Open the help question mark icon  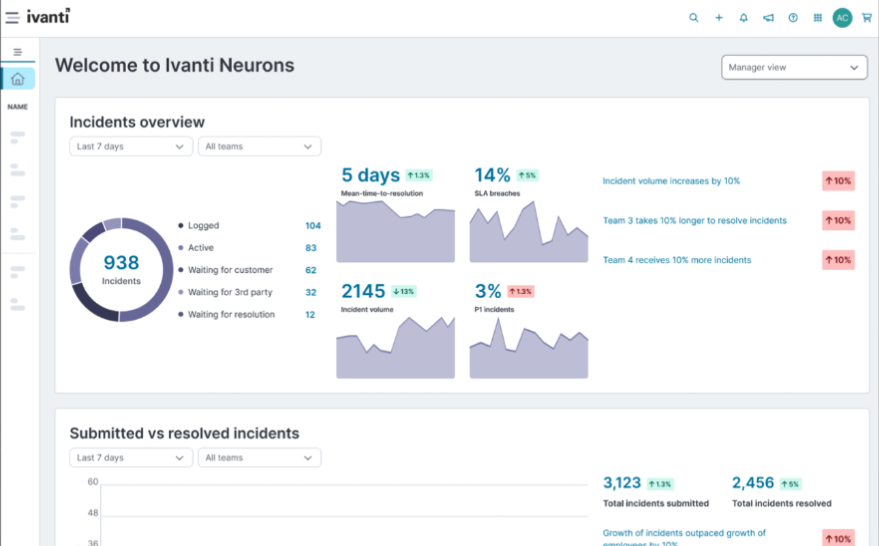pos(793,18)
